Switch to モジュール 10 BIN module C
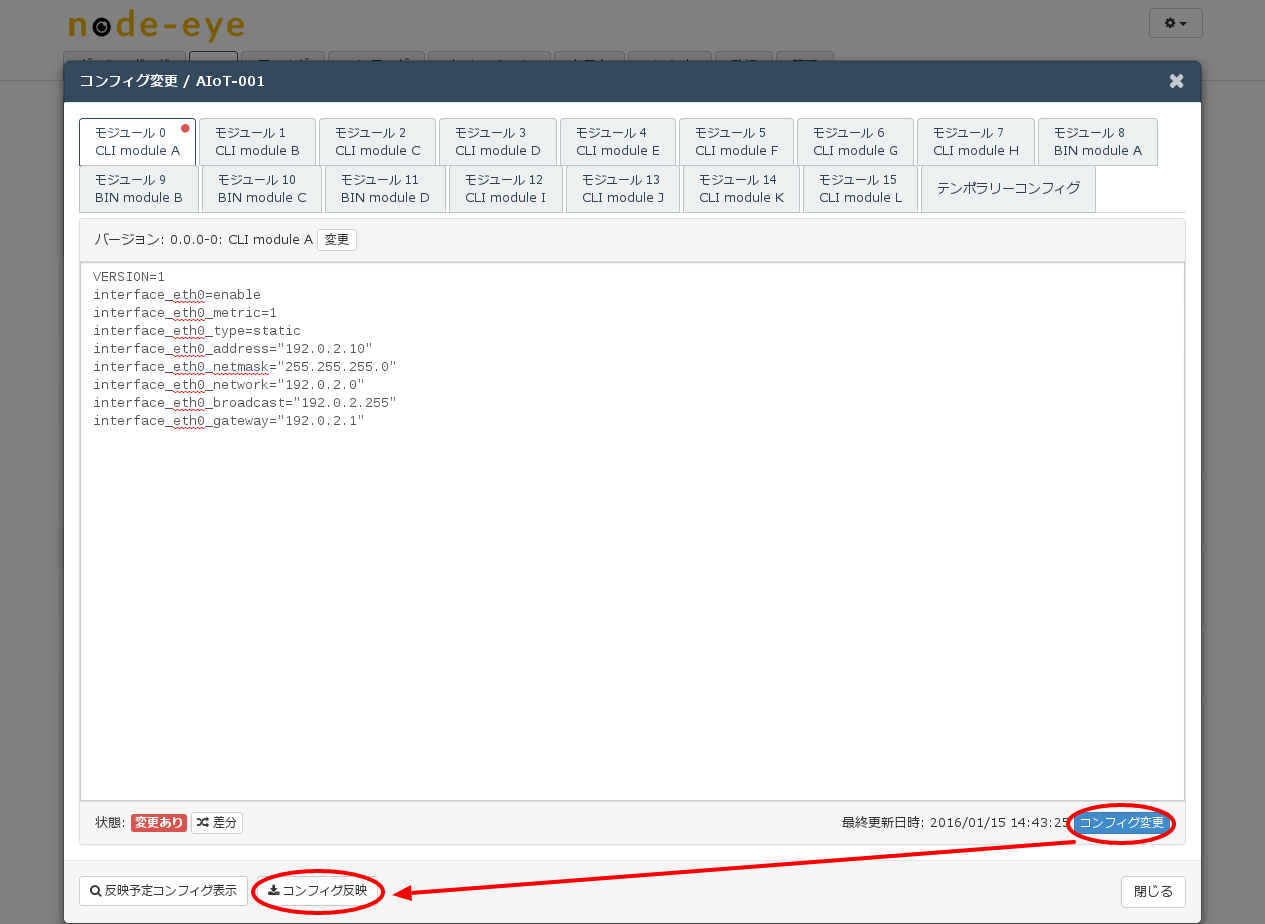This screenshot has height=924, width=1265. (x=262, y=189)
